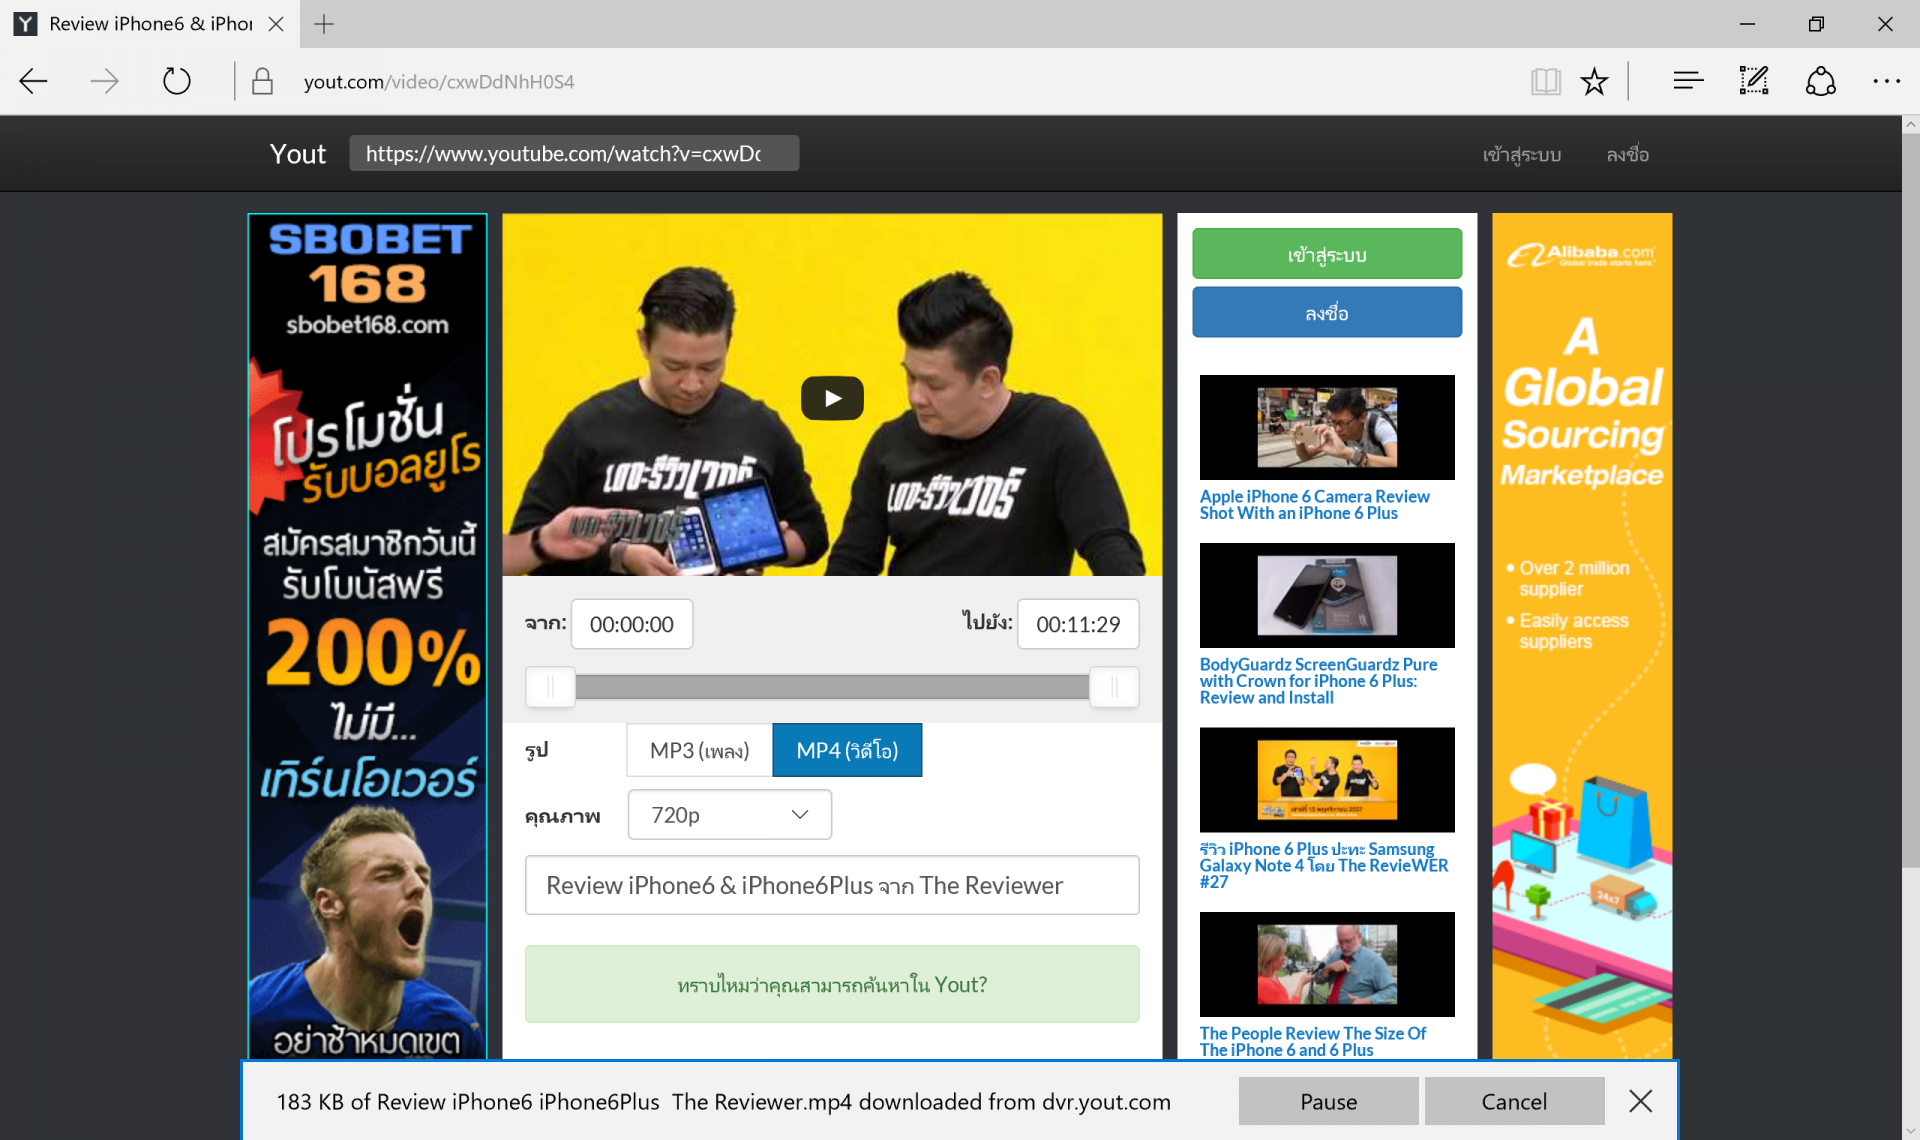Open the share icon in toolbar
The width and height of the screenshot is (1920, 1140).
pyautogui.click(x=1820, y=81)
